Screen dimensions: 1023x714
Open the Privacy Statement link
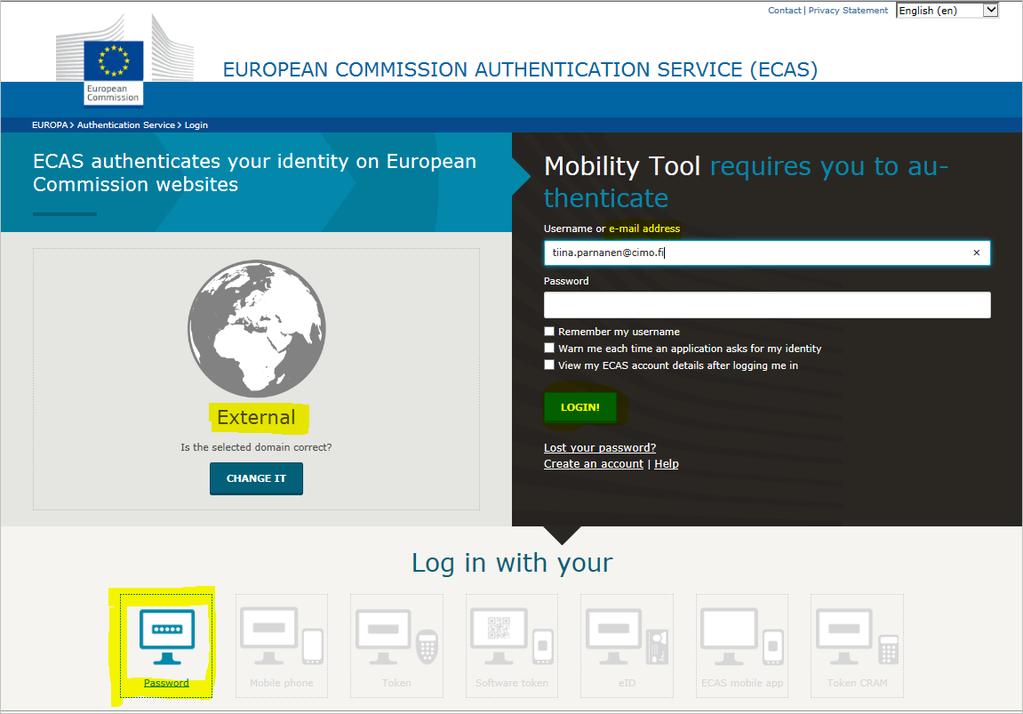[848, 10]
